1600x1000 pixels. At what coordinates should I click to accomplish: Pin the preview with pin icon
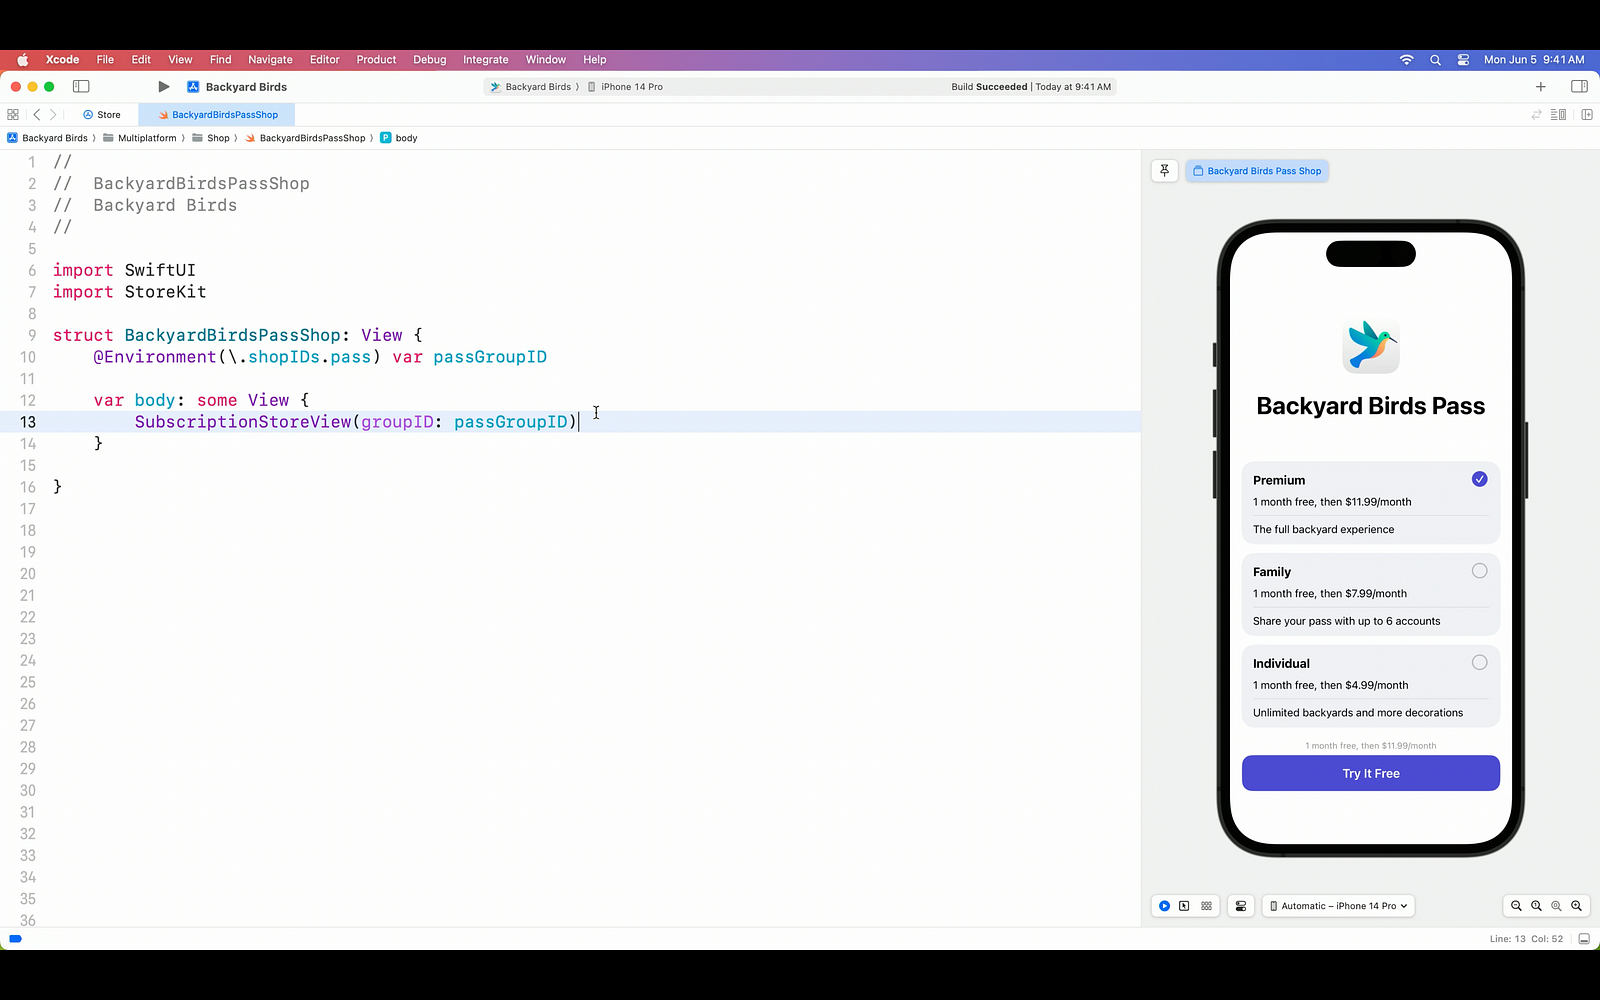(x=1165, y=171)
